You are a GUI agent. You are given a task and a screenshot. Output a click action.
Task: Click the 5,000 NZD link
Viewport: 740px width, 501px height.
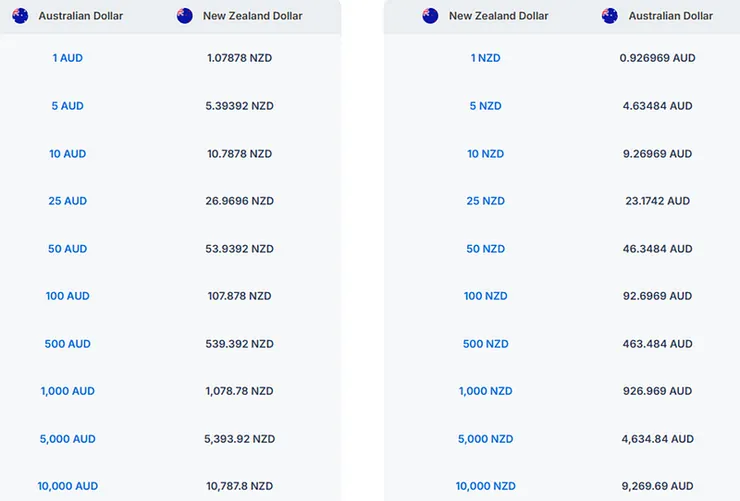tap(486, 439)
